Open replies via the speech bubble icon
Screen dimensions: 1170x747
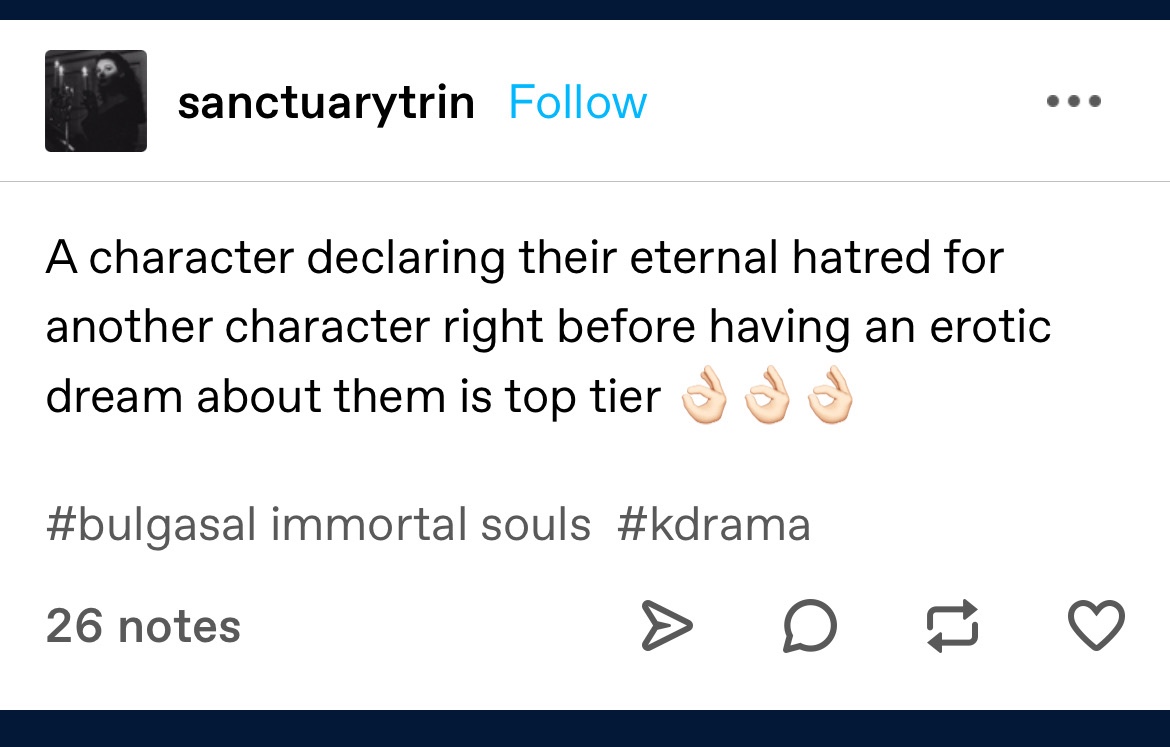click(x=808, y=627)
